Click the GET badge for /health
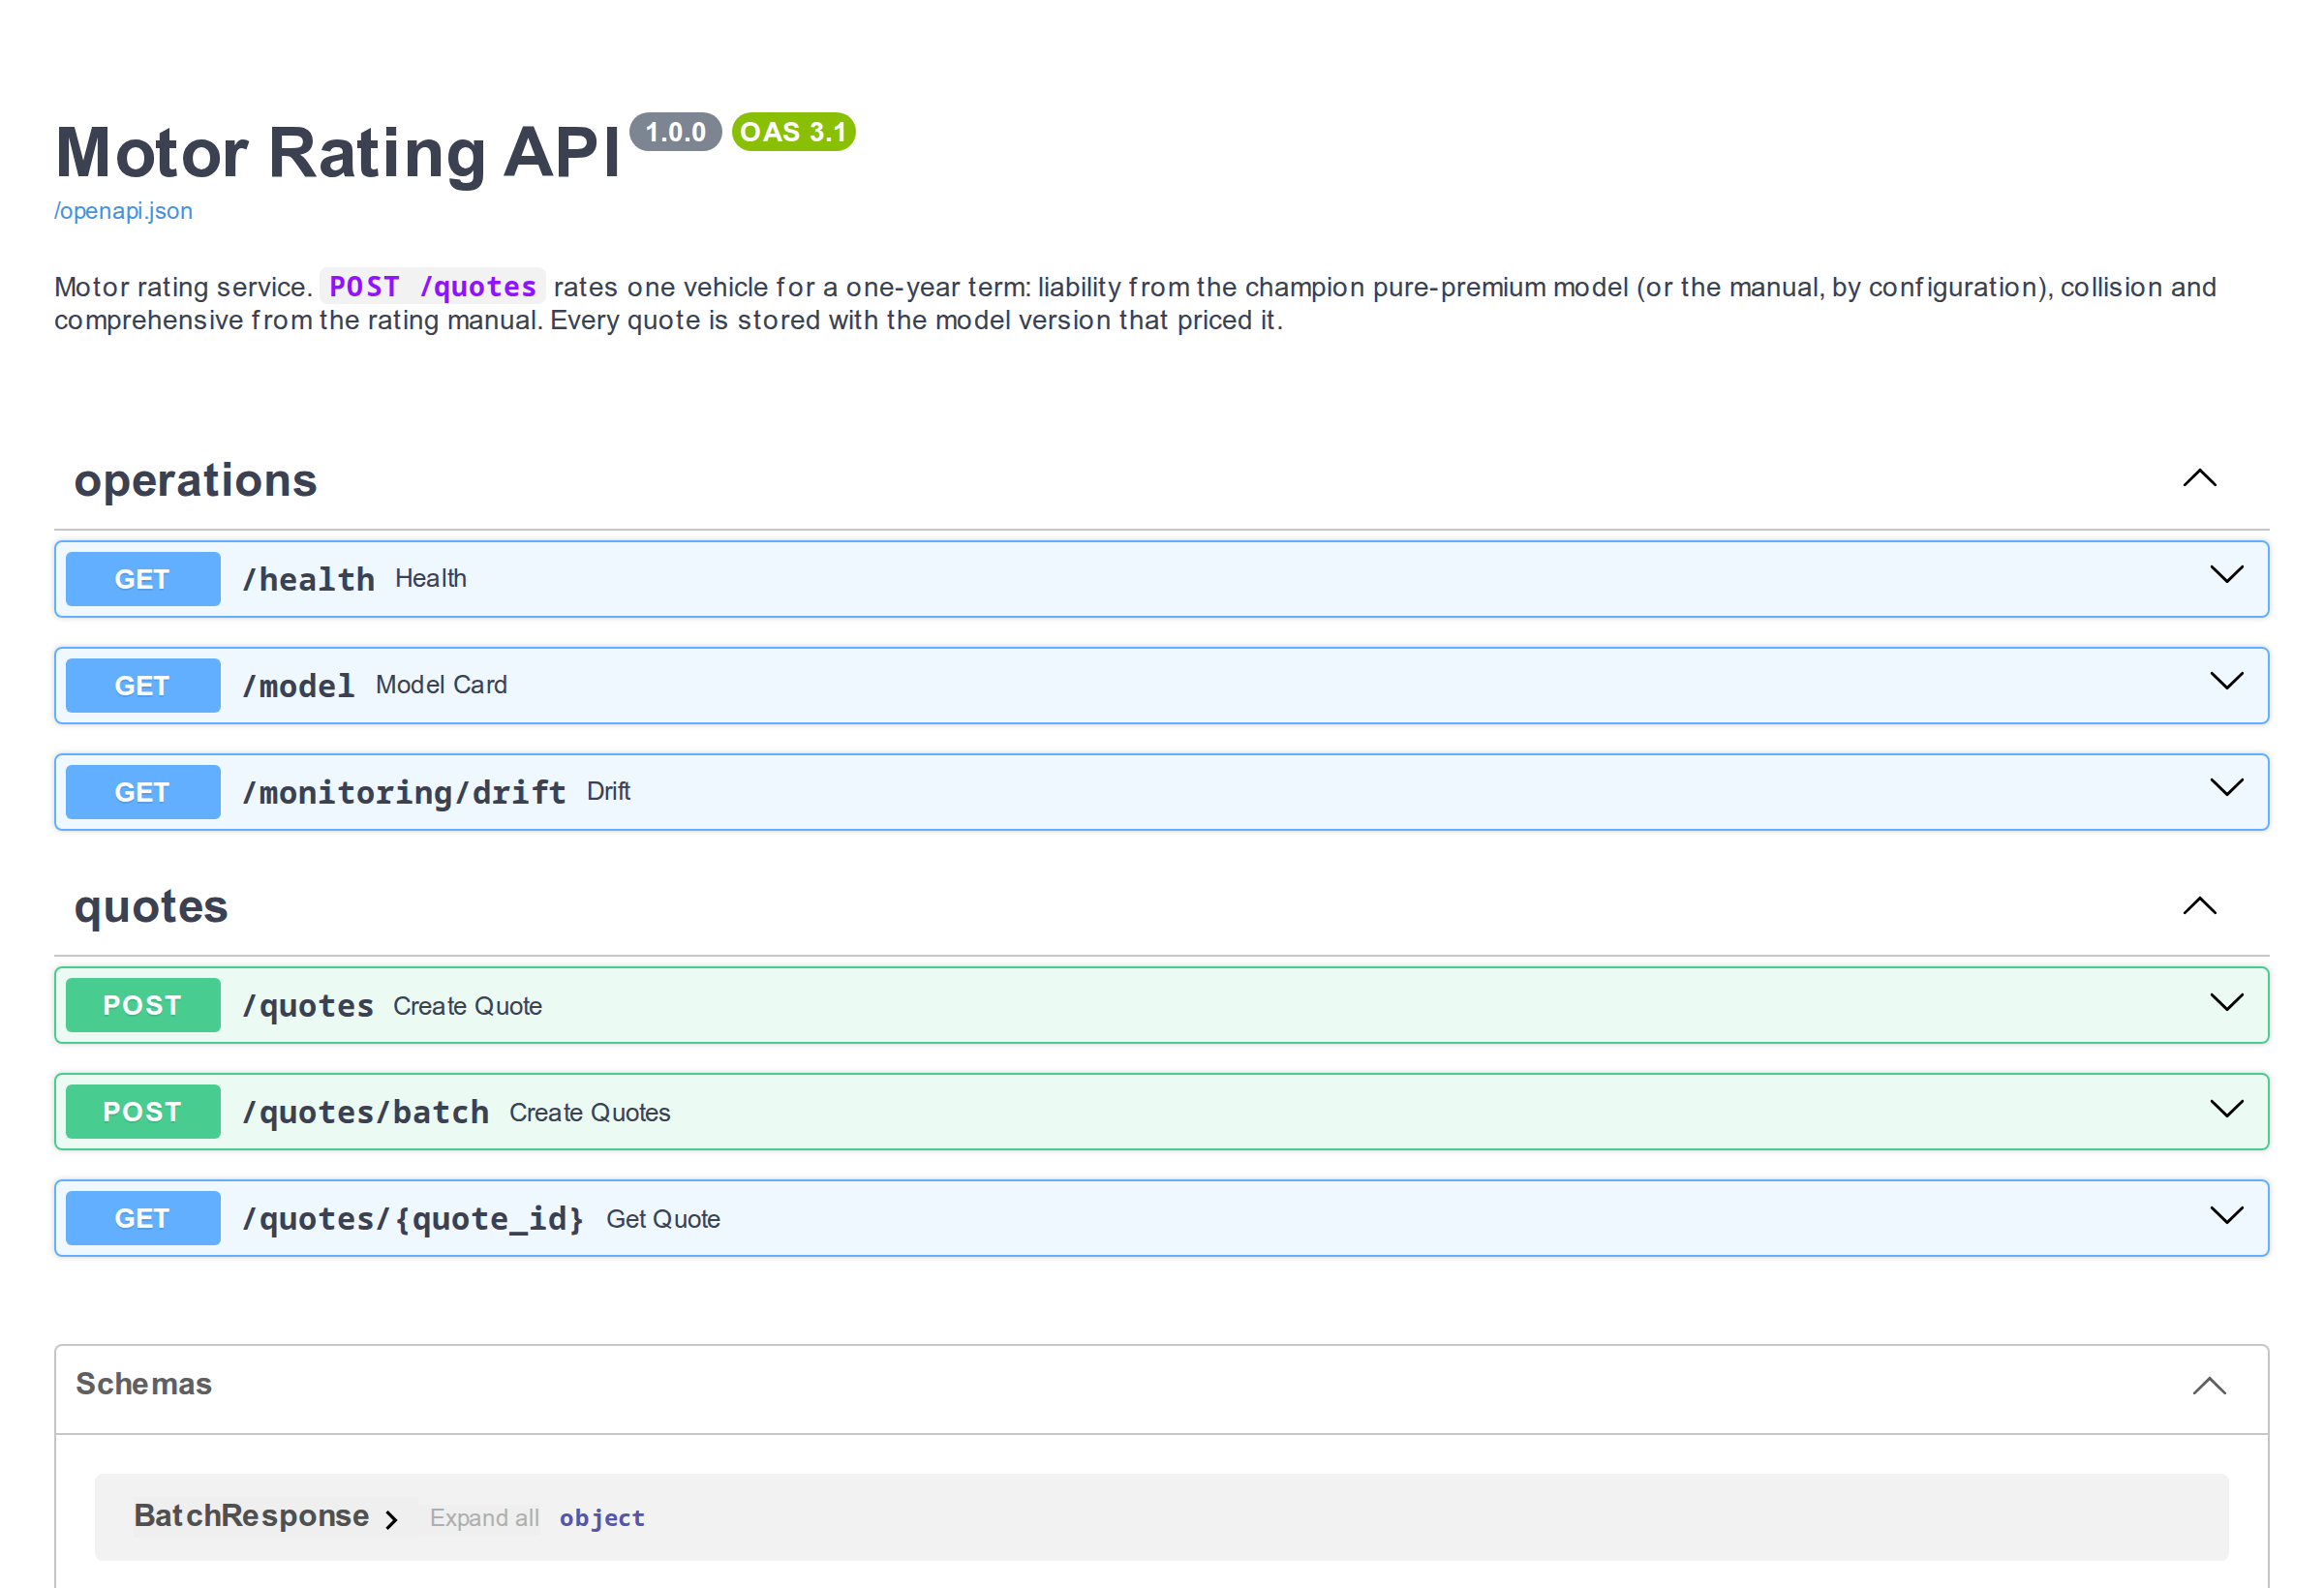The image size is (2324, 1588). click(143, 579)
